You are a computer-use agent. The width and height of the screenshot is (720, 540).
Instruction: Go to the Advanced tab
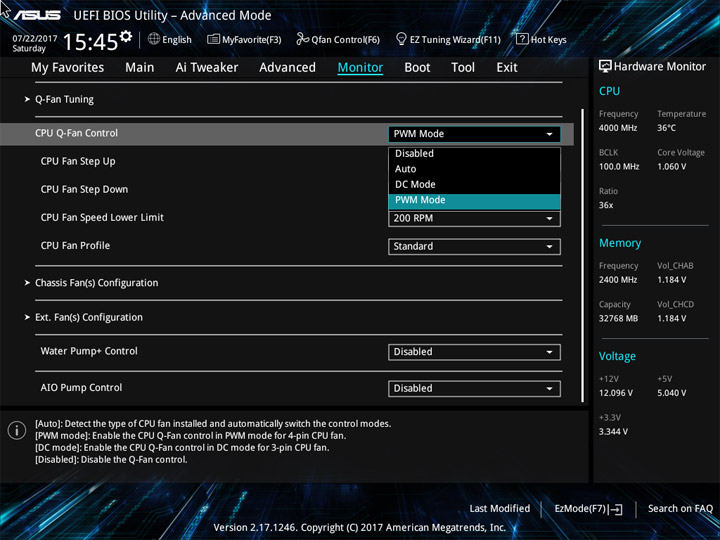click(287, 68)
